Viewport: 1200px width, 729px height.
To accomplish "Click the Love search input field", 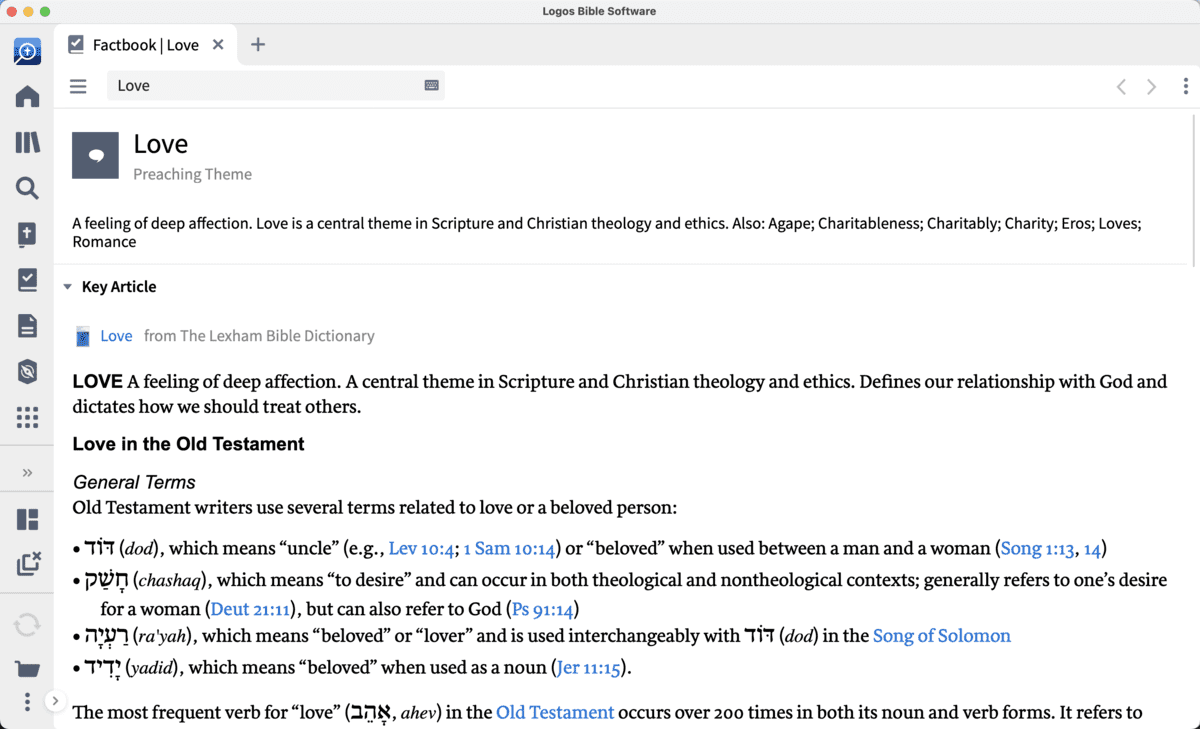I will click(265, 86).
